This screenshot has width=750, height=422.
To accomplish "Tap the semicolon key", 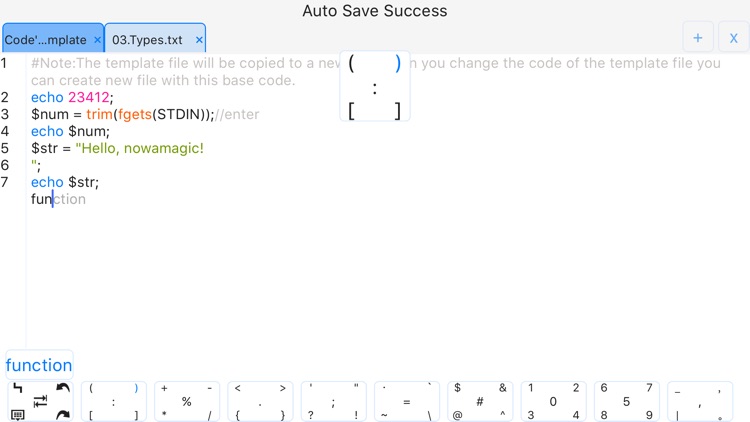I will (x=333, y=403).
